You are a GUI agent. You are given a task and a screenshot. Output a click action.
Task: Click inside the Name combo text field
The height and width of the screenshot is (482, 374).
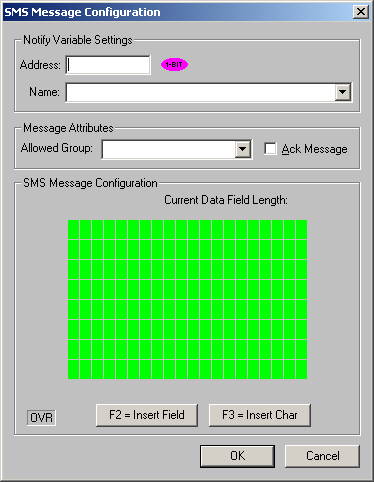201,92
